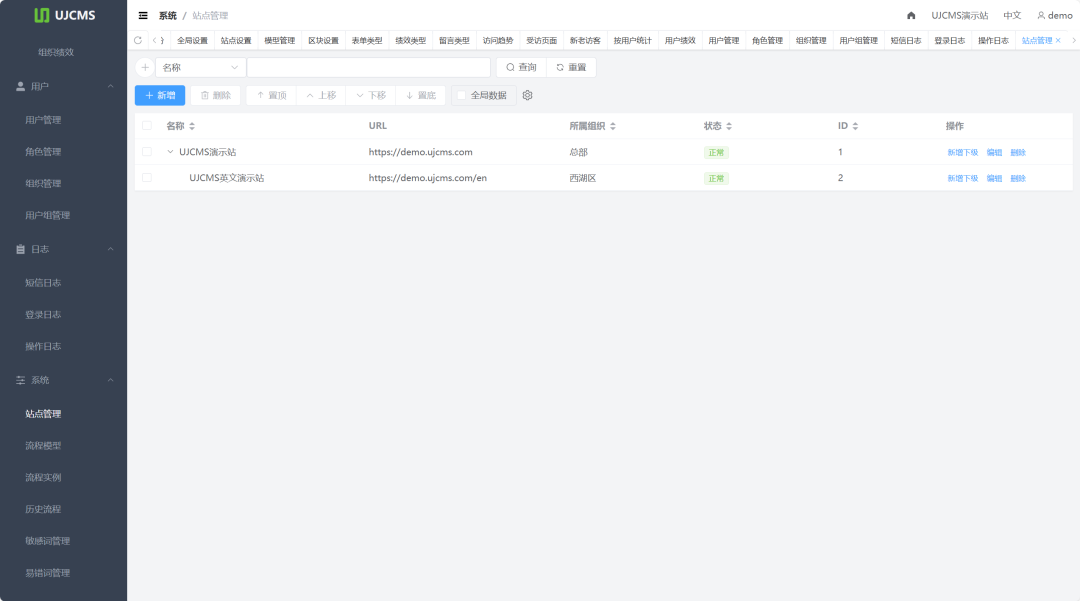Viewport: 1080px width, 601px height.
Task: Switch language via 中文 selector
Action: 1012,15
